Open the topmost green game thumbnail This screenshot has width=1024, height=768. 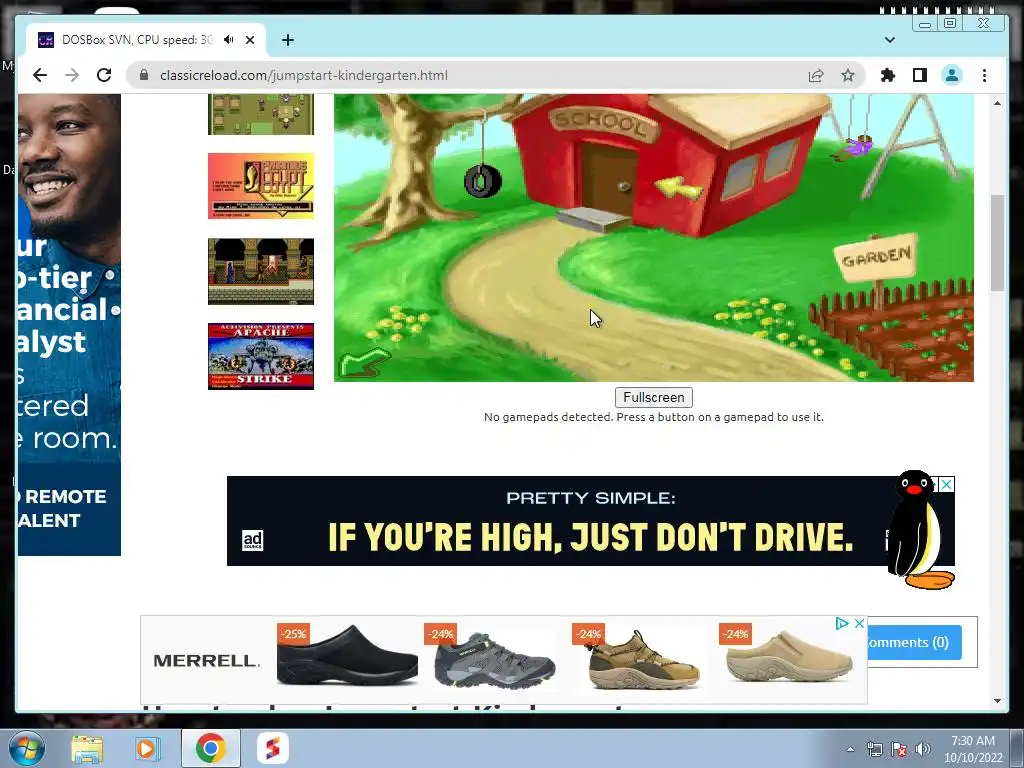coord(261,114)
